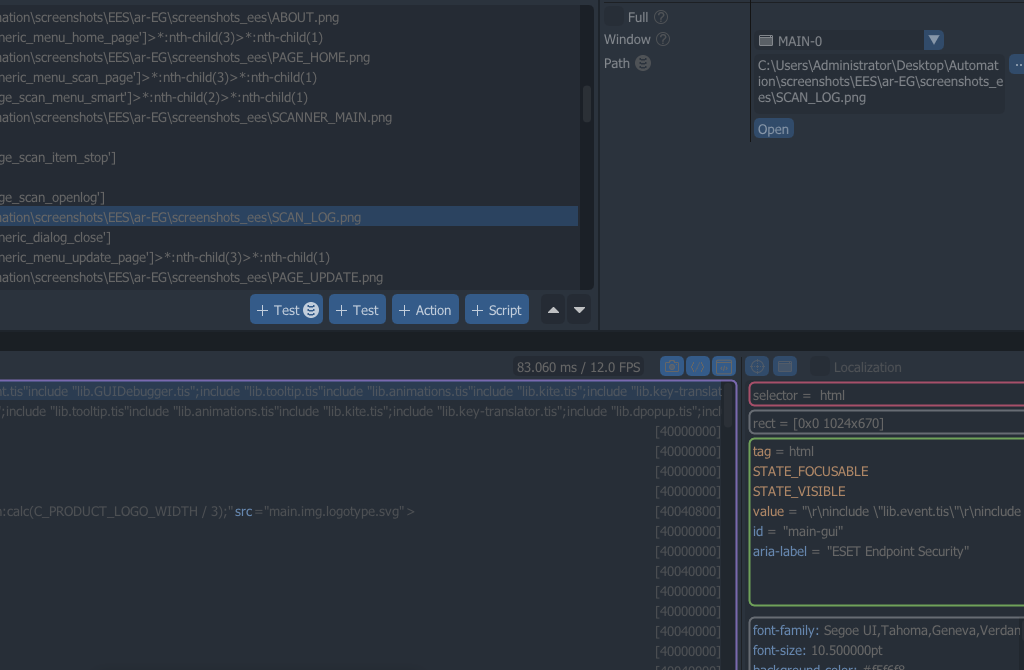Activate the crosshair element picker icon
This screenshot has height=670, width=1024.
(758, 367)
